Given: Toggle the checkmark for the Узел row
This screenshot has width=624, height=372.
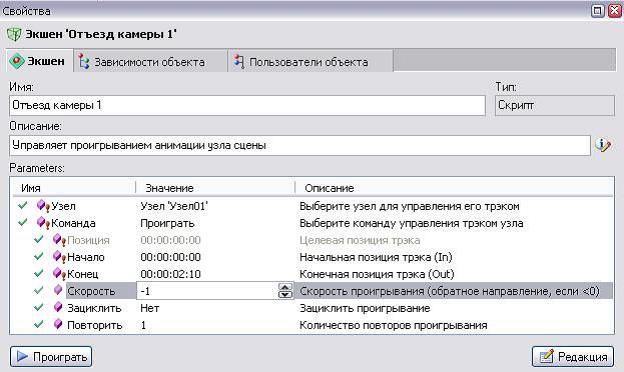Looking at the screenshot, I should pos(23,206).
